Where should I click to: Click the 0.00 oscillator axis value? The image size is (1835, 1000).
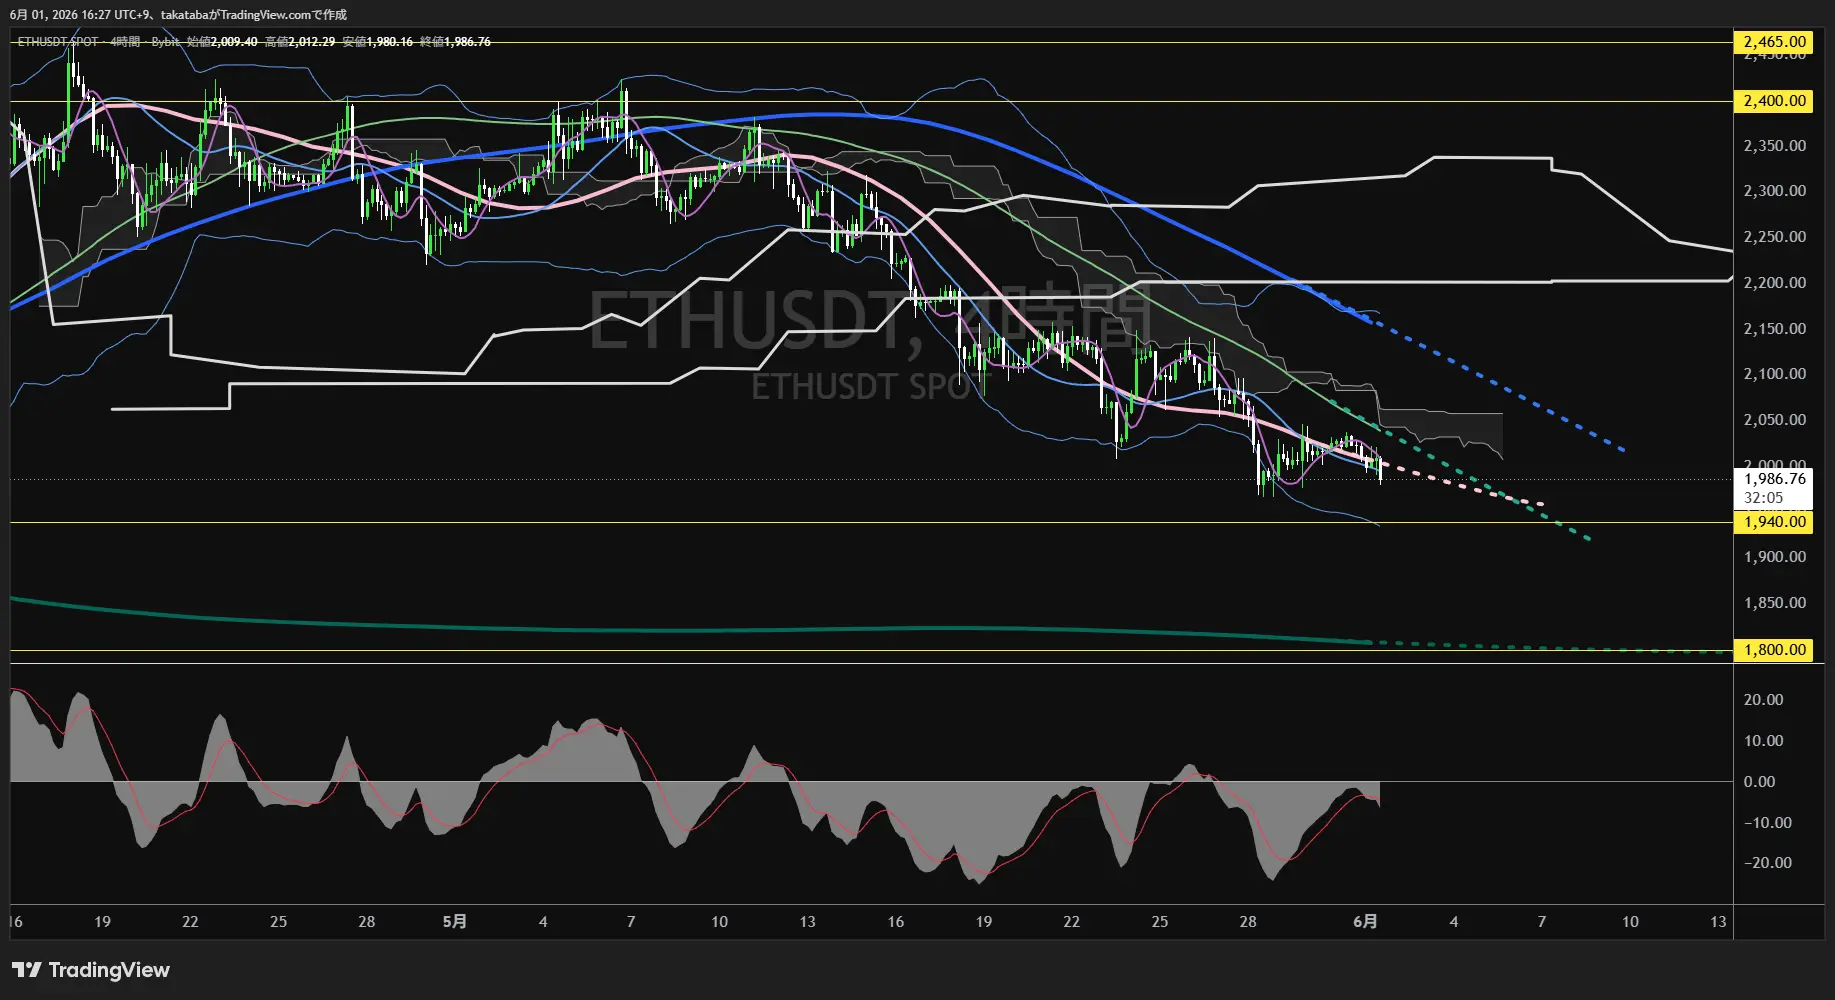point(1760,782)
